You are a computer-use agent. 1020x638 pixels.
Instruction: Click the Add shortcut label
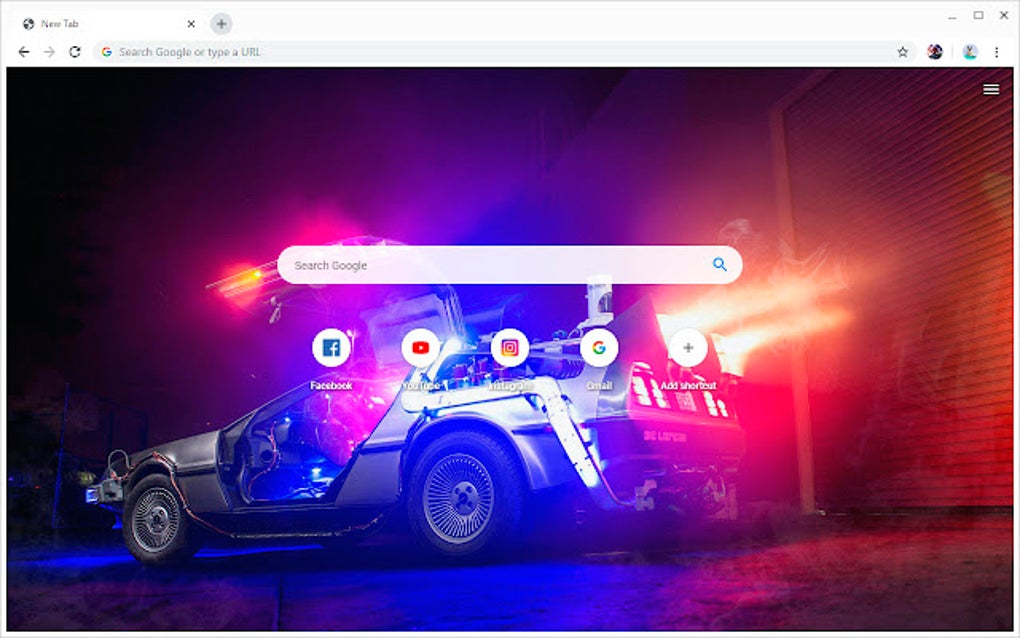pyautogui.click(x=688, y=386)
